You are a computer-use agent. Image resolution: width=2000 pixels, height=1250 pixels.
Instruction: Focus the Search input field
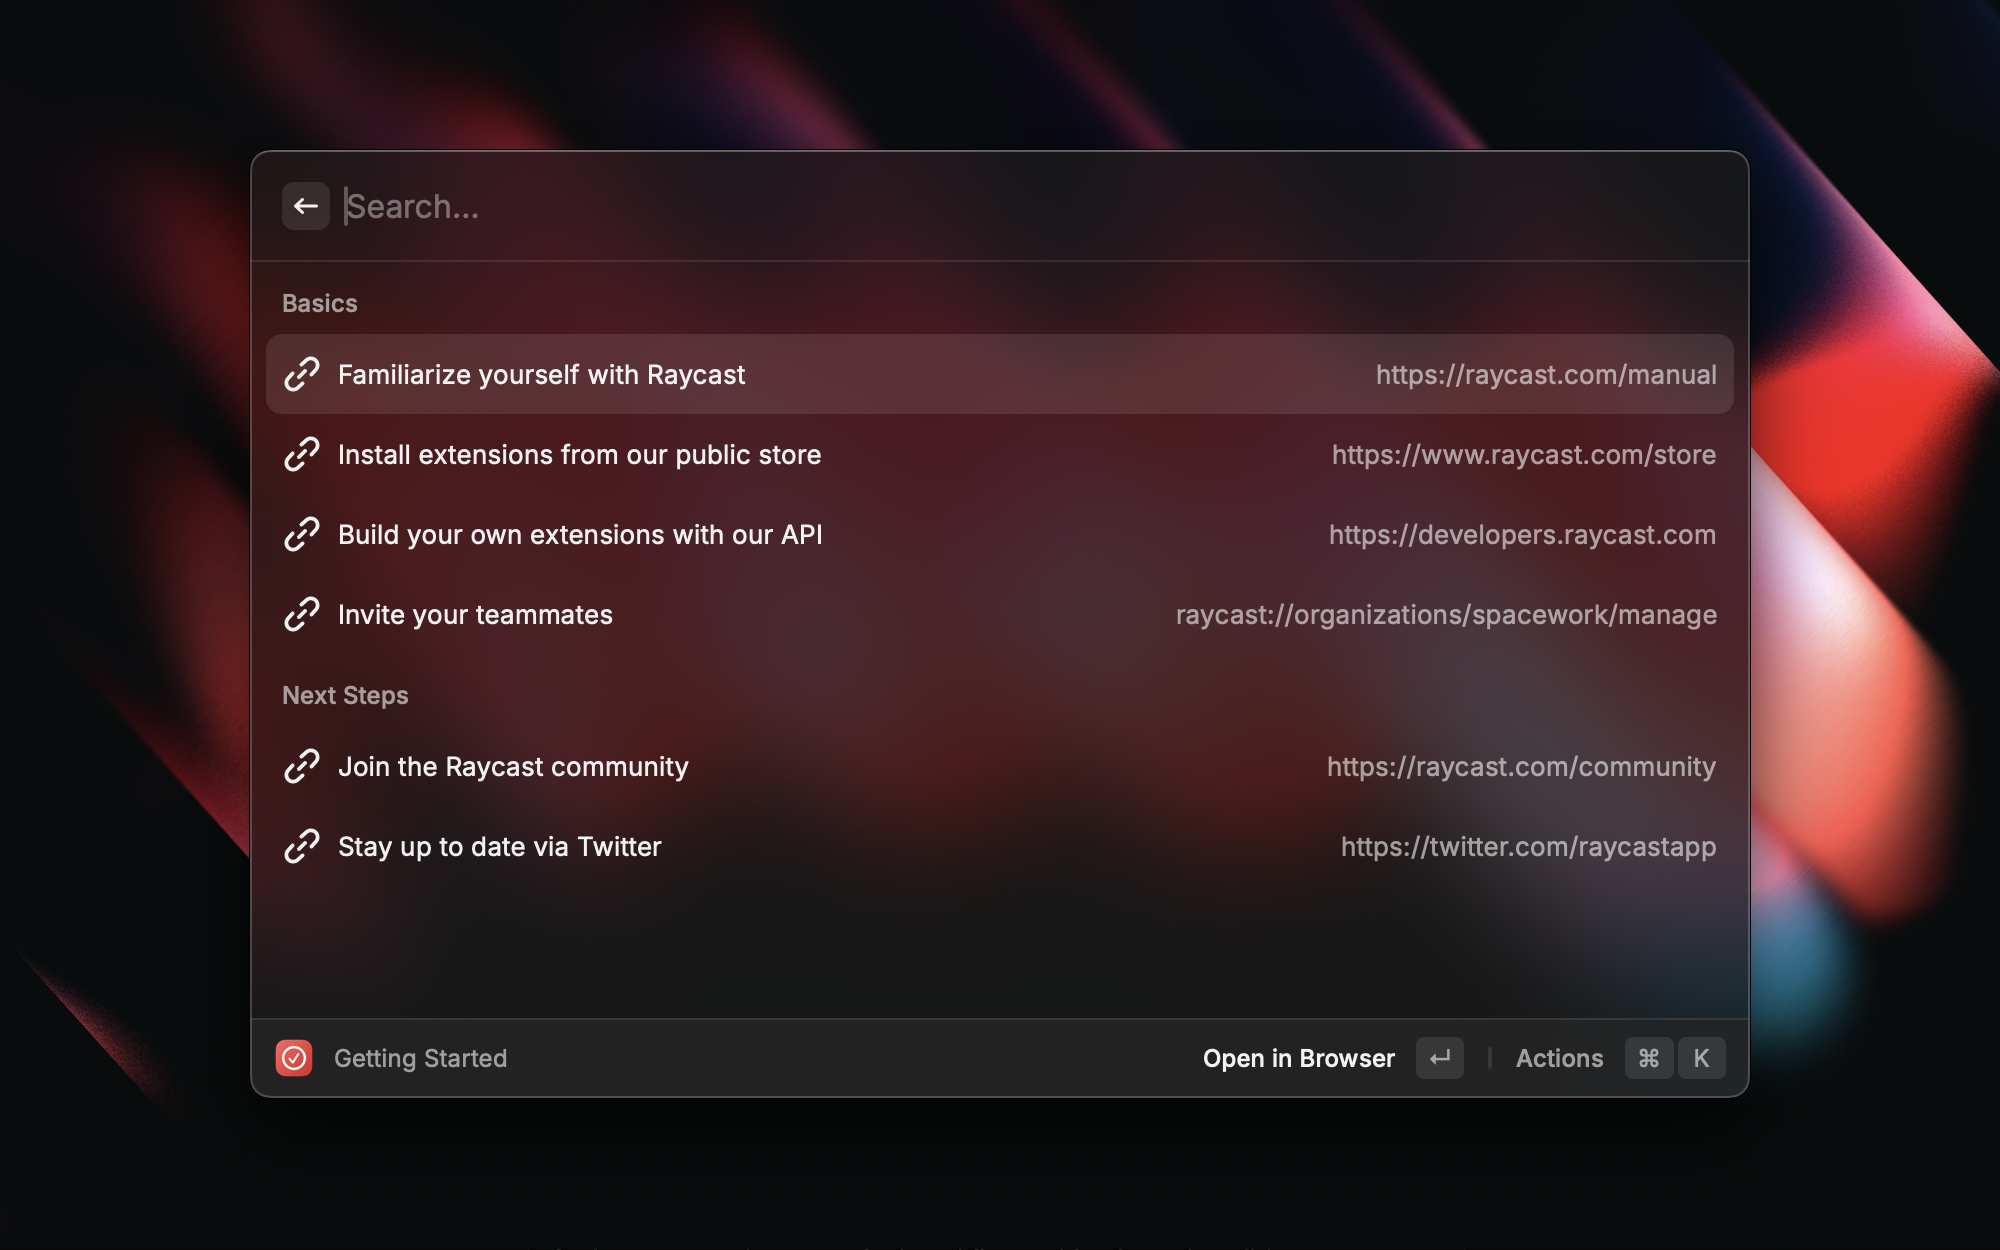point(1030,206)
